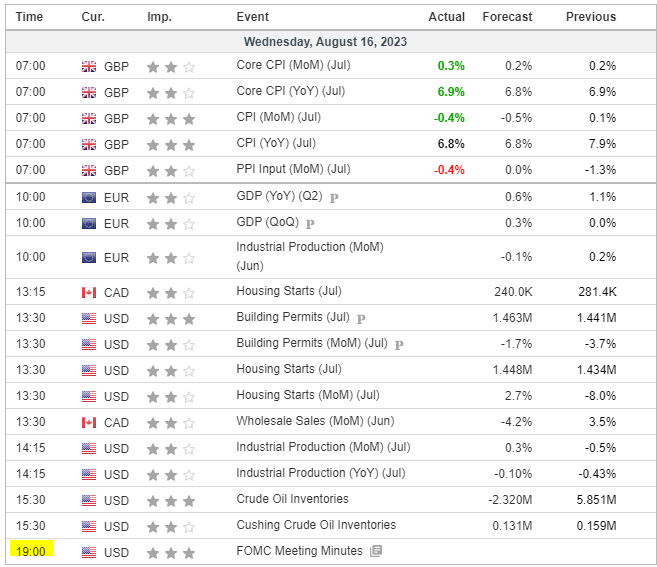Screen dimensions: 657x567
Task: Click the Time column header
Action: coord(30,17)
